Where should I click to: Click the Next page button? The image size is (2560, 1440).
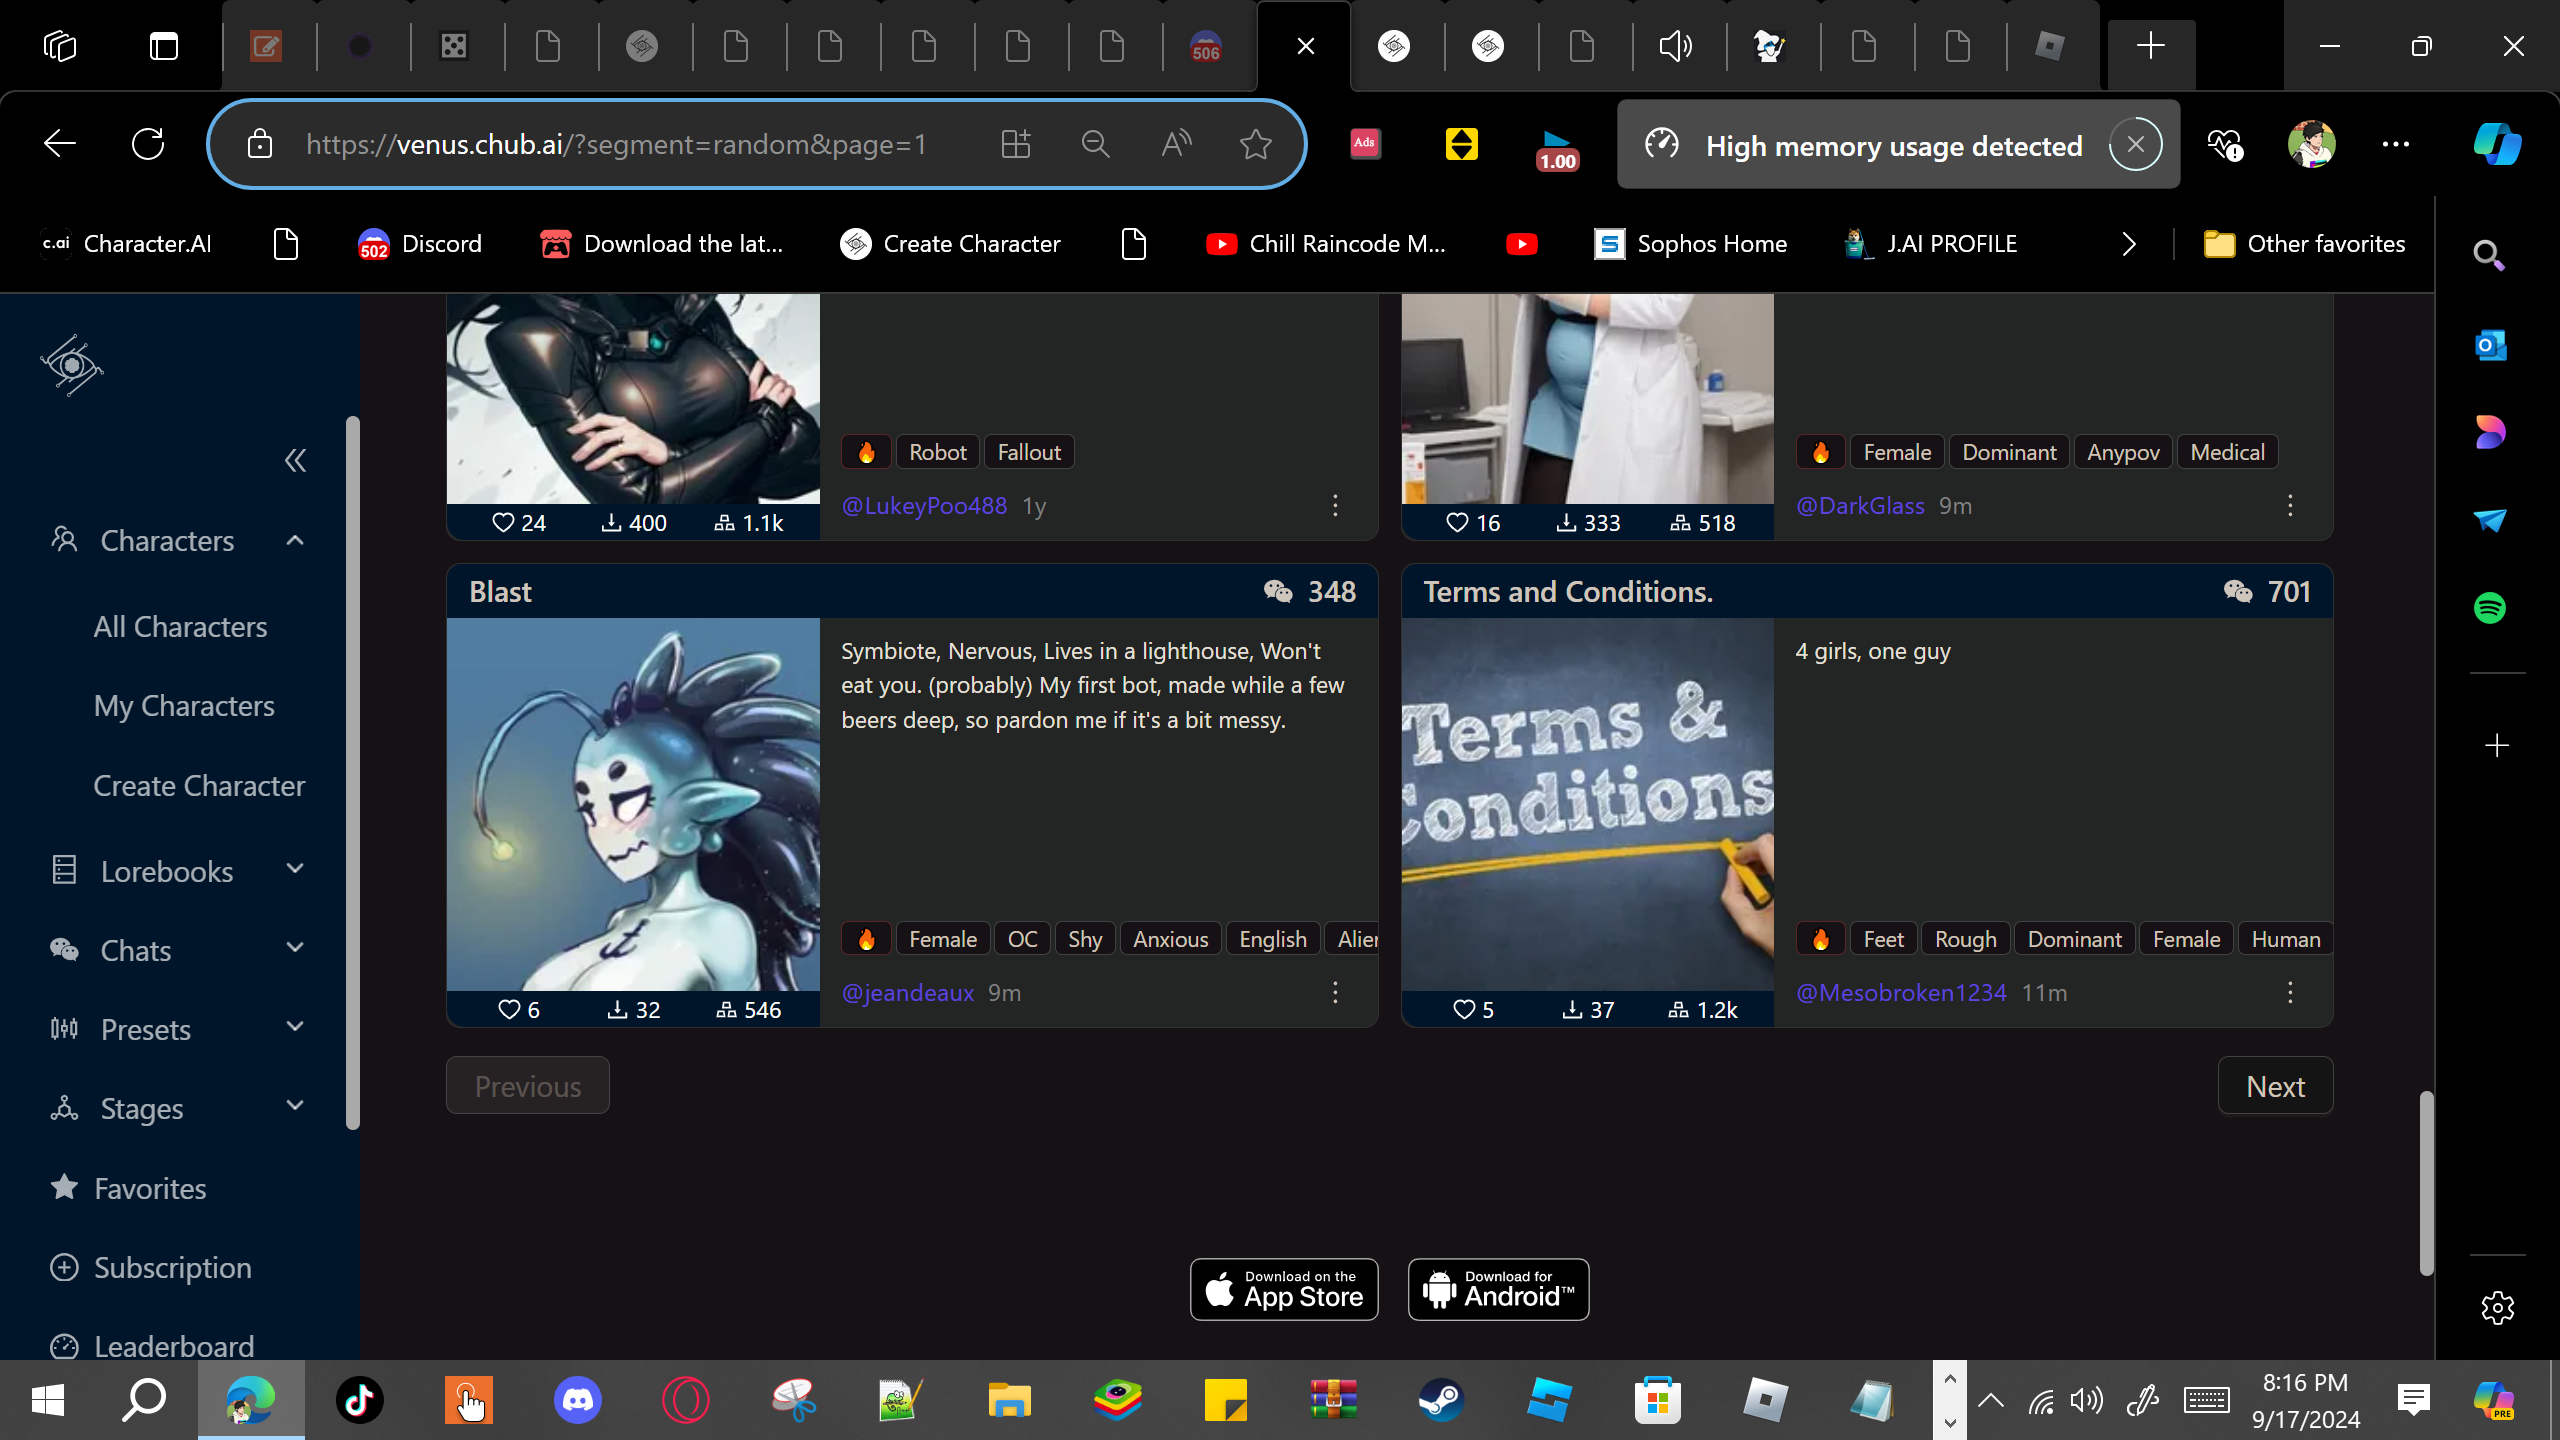point(2275,1086)
